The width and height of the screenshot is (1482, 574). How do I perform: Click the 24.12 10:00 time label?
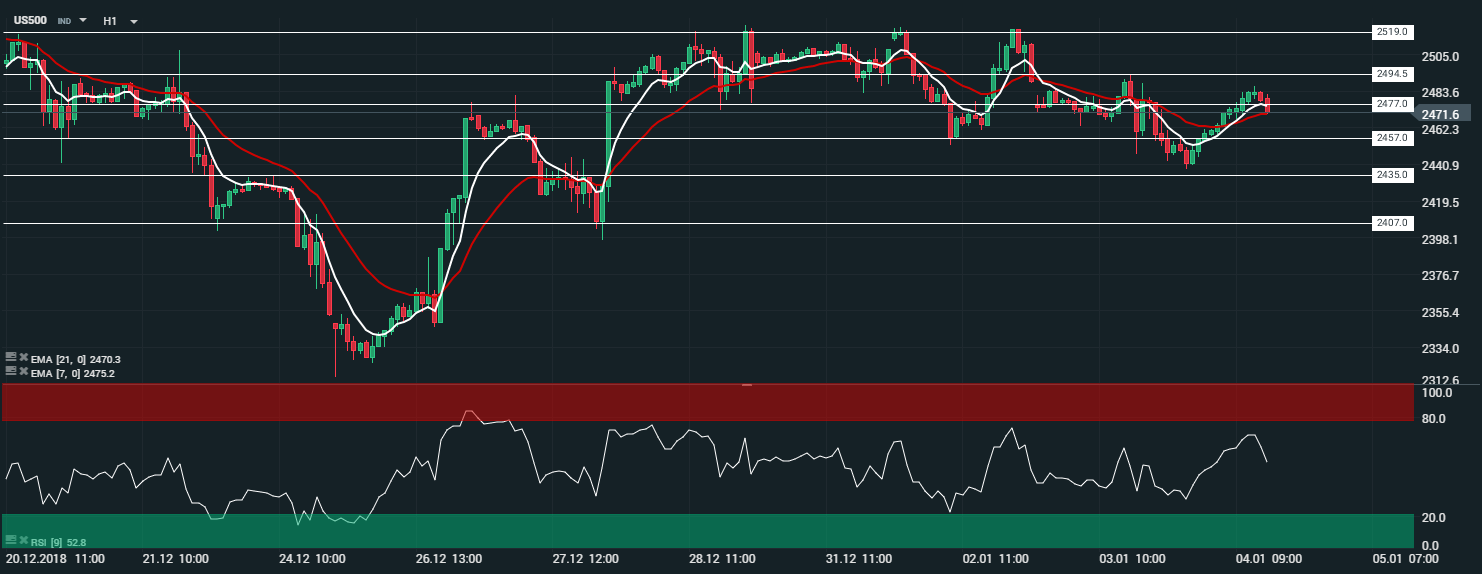tap(312, 559)
